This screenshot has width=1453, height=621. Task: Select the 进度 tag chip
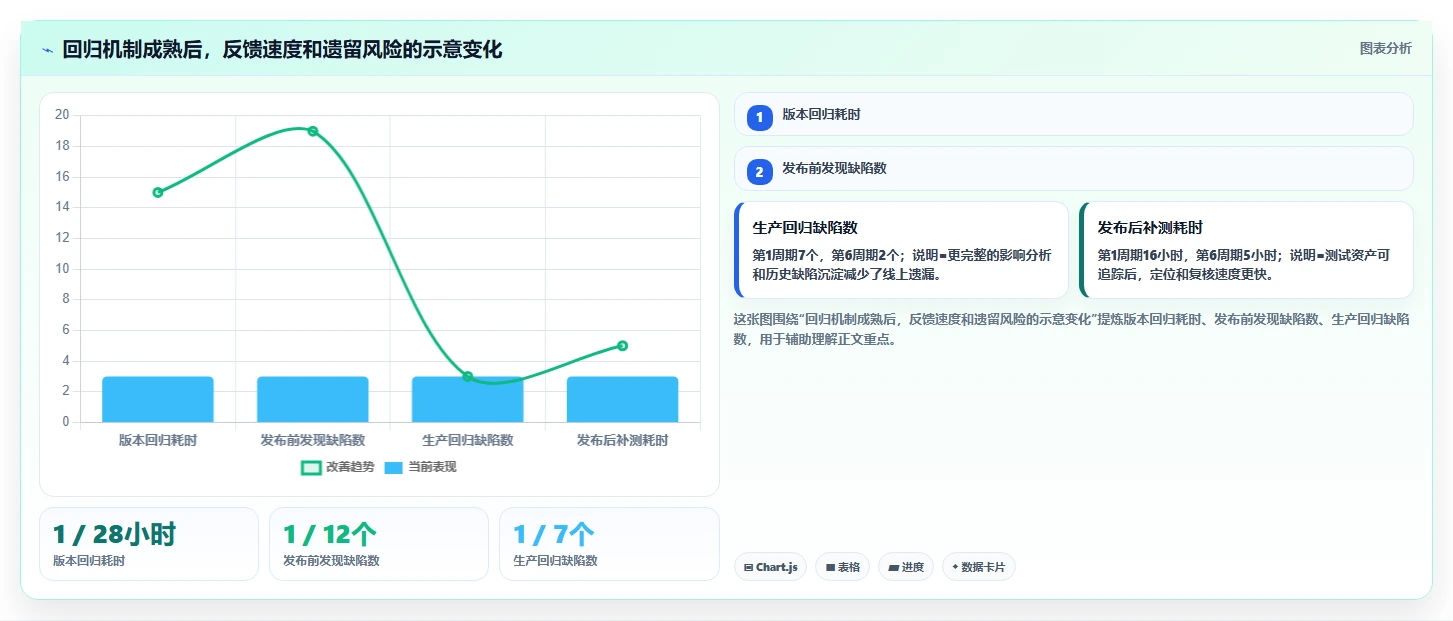tap(905, 567)
